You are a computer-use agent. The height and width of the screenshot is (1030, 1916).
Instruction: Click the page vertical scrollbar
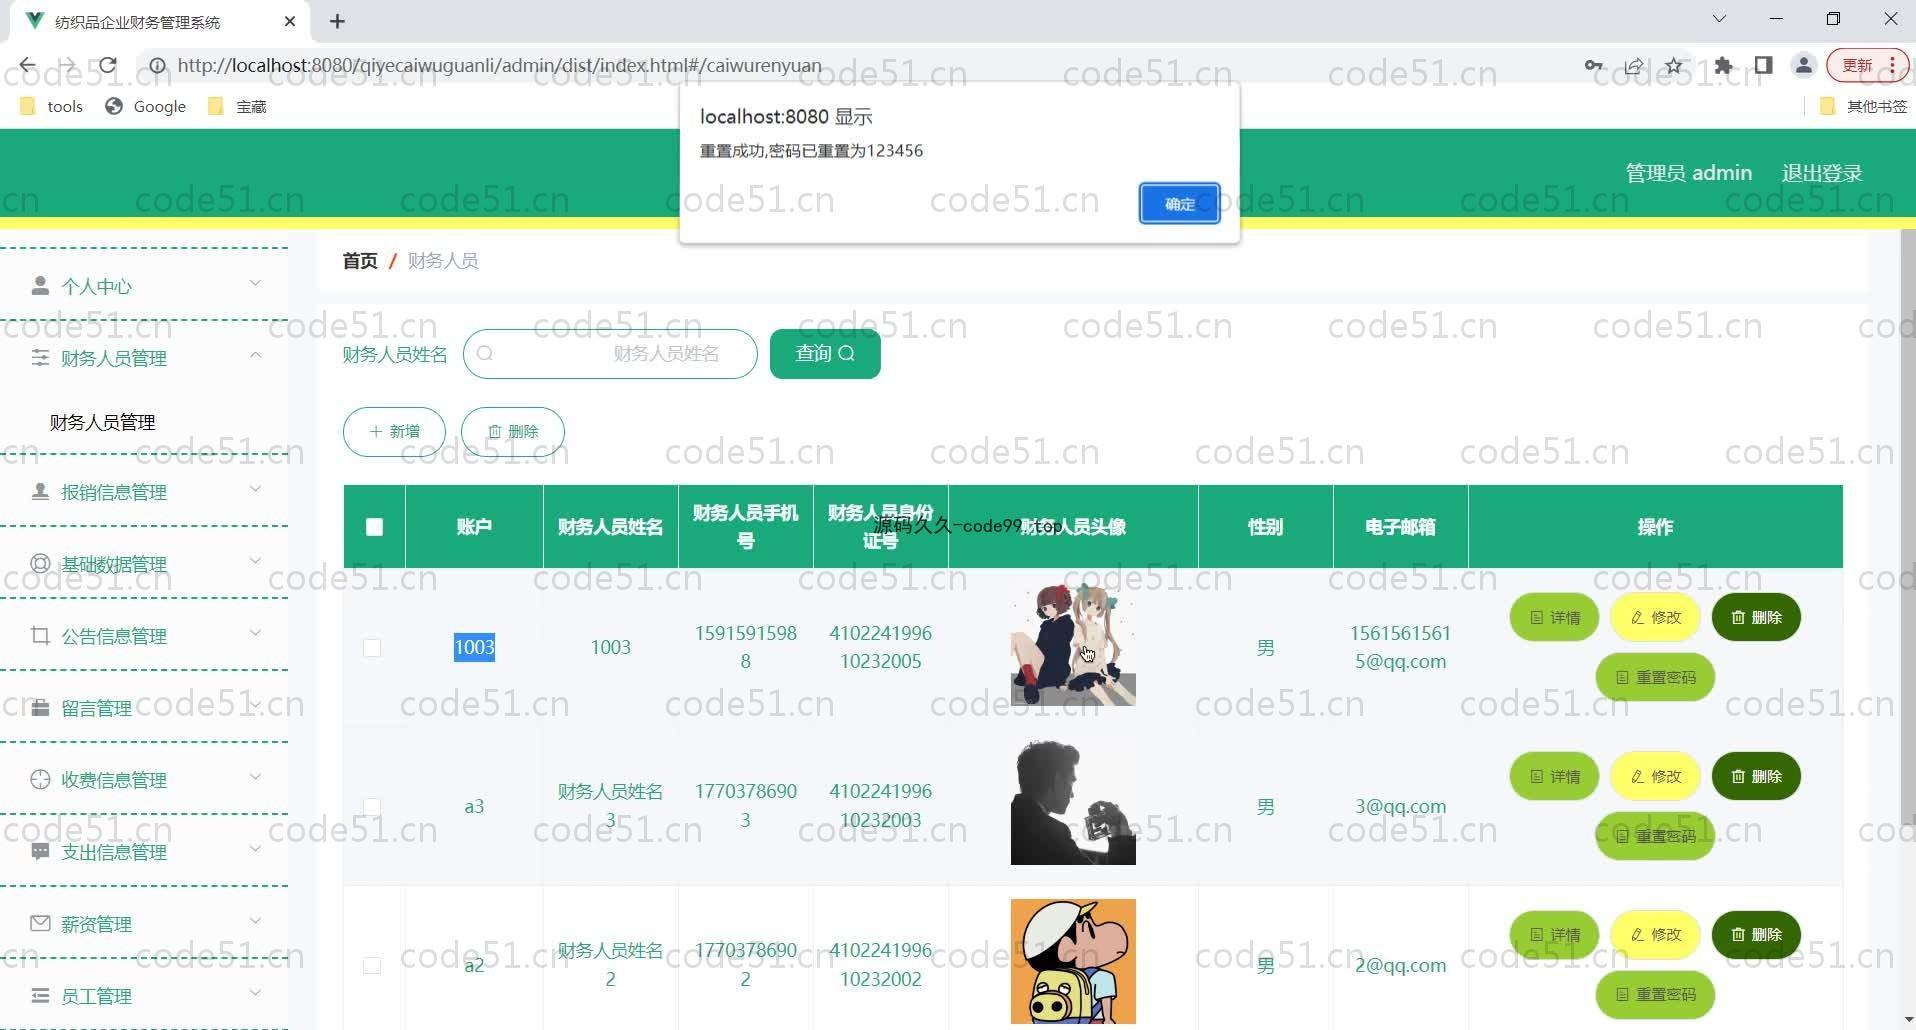tap(1907, 526)
